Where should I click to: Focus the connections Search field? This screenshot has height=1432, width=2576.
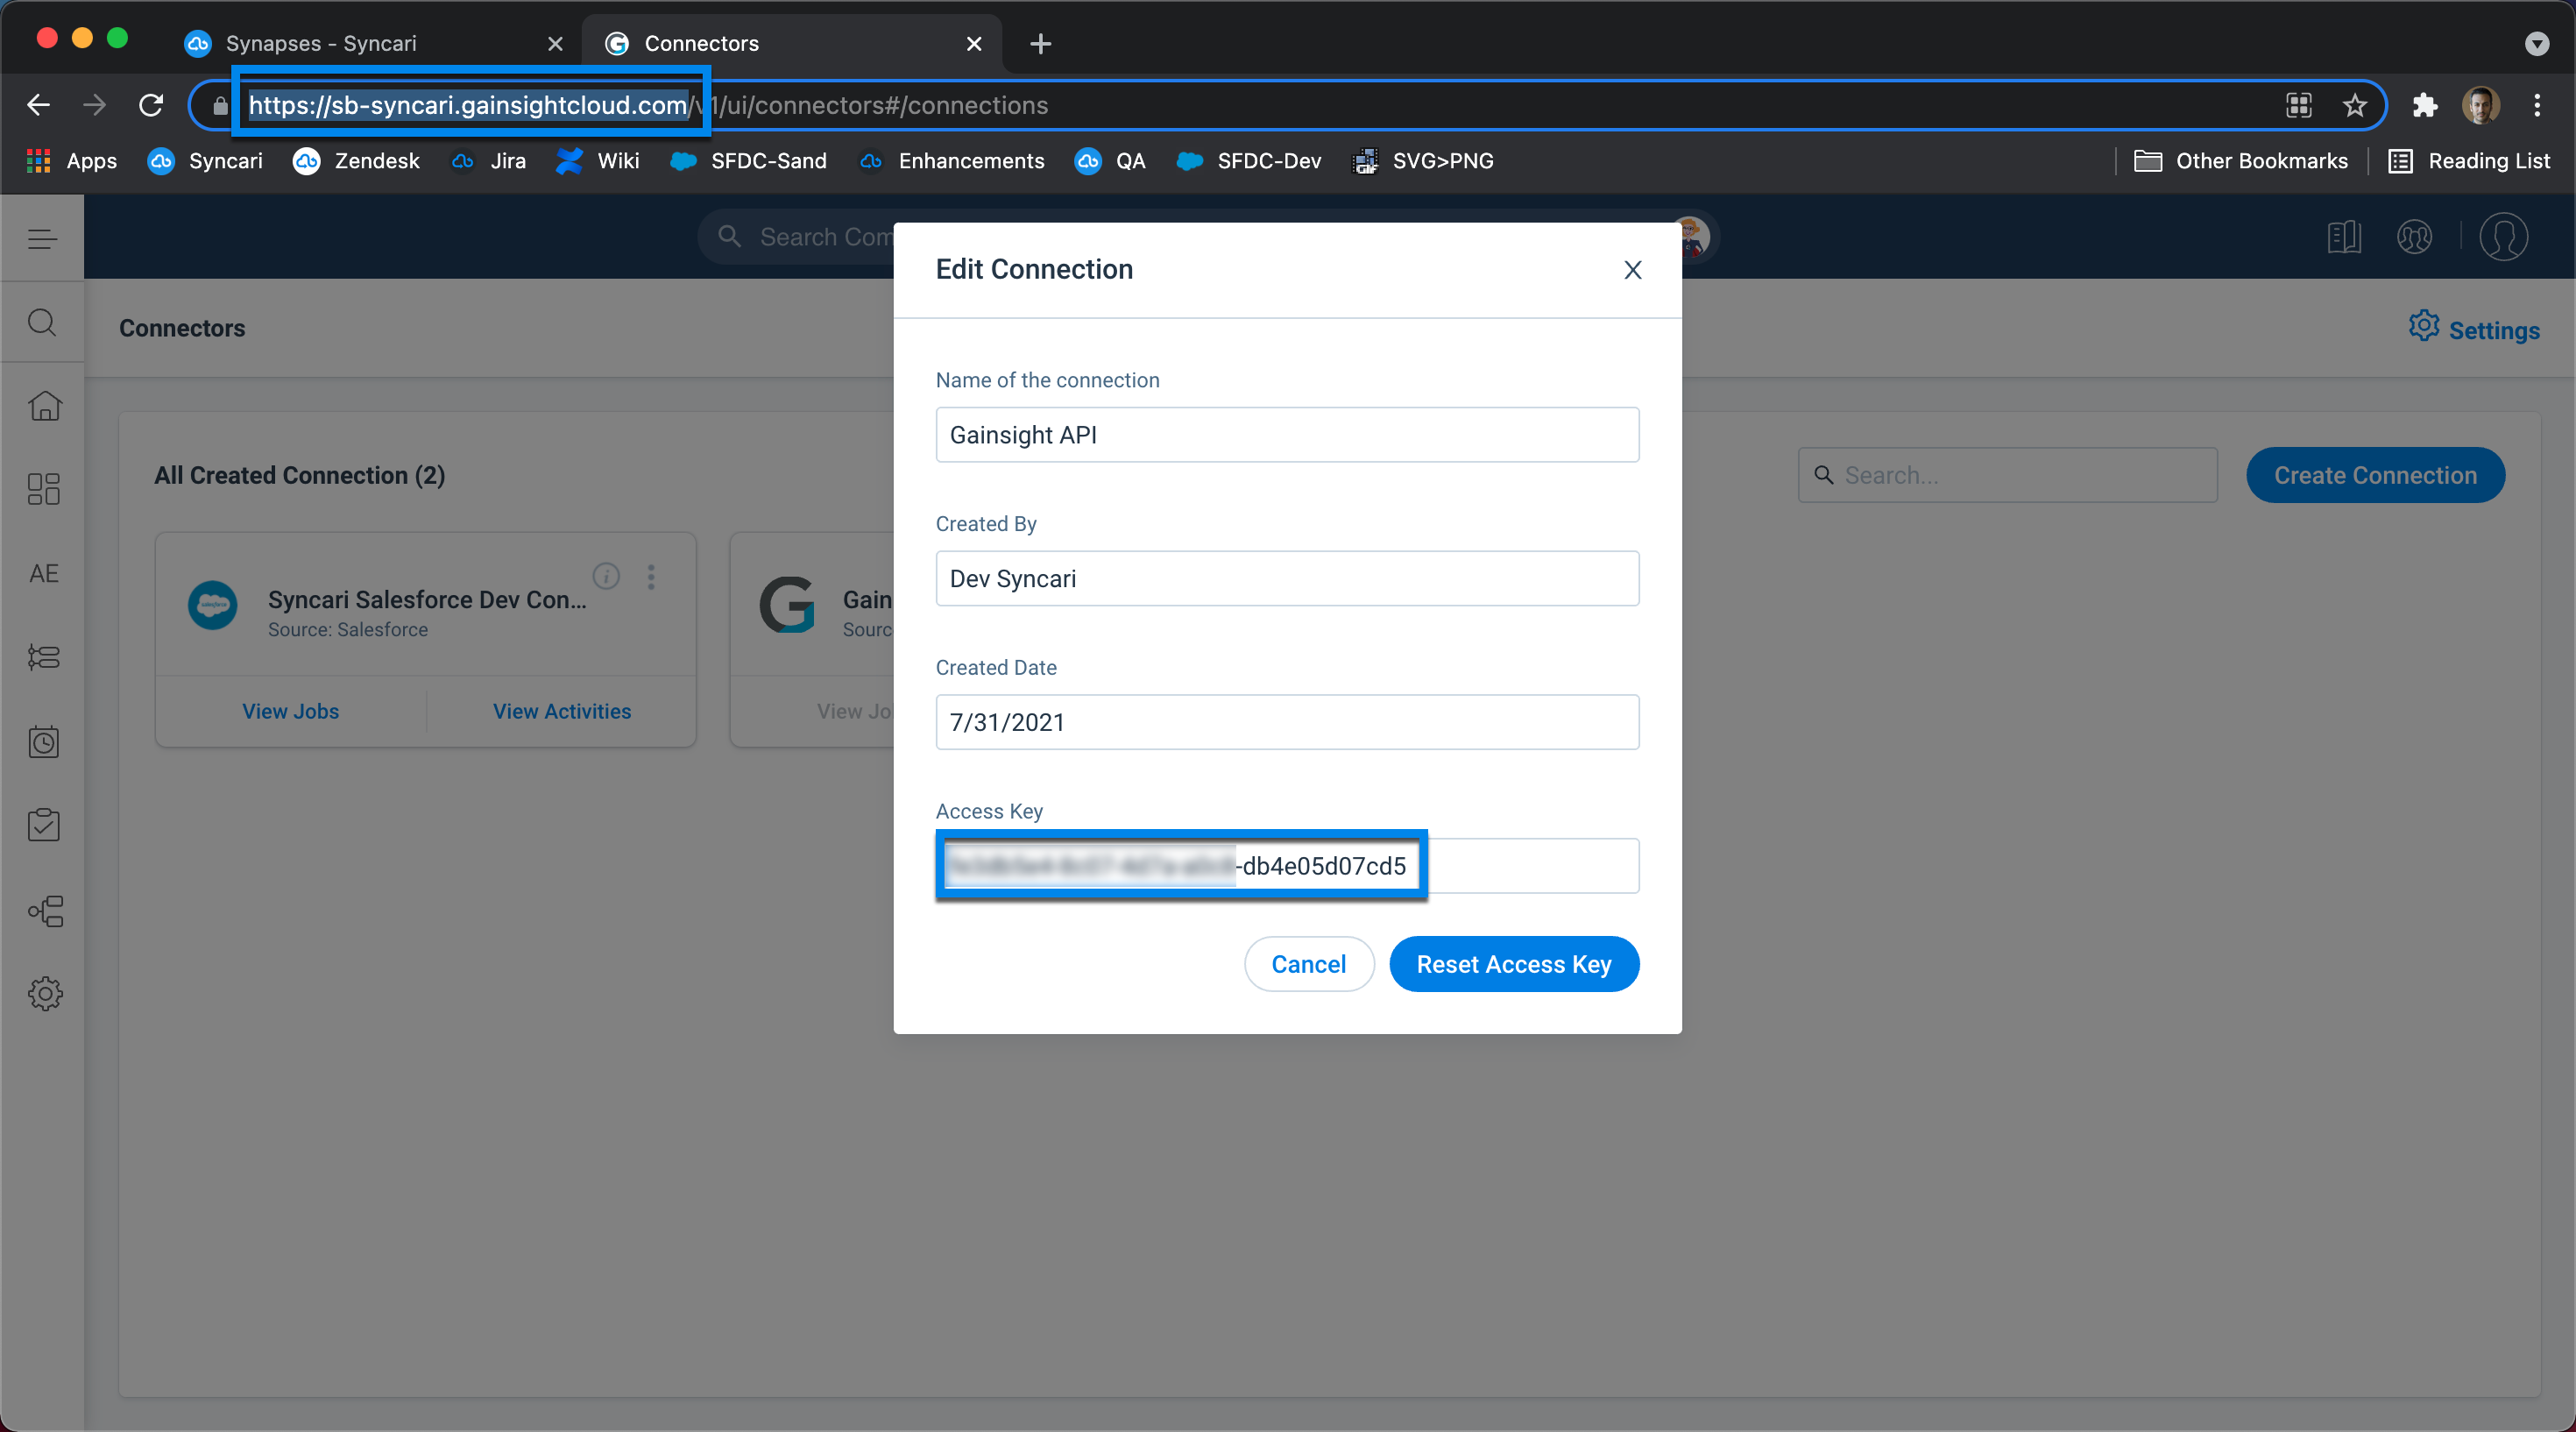2008,475
